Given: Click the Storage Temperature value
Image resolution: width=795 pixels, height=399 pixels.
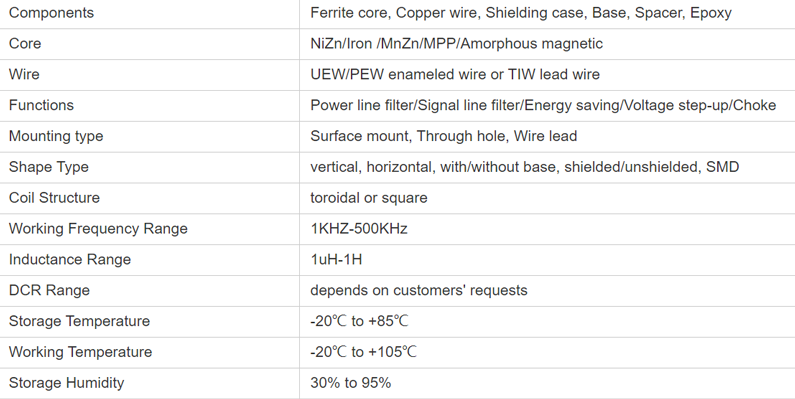Looking at the screenshot, I should click(x=359, y=321).
